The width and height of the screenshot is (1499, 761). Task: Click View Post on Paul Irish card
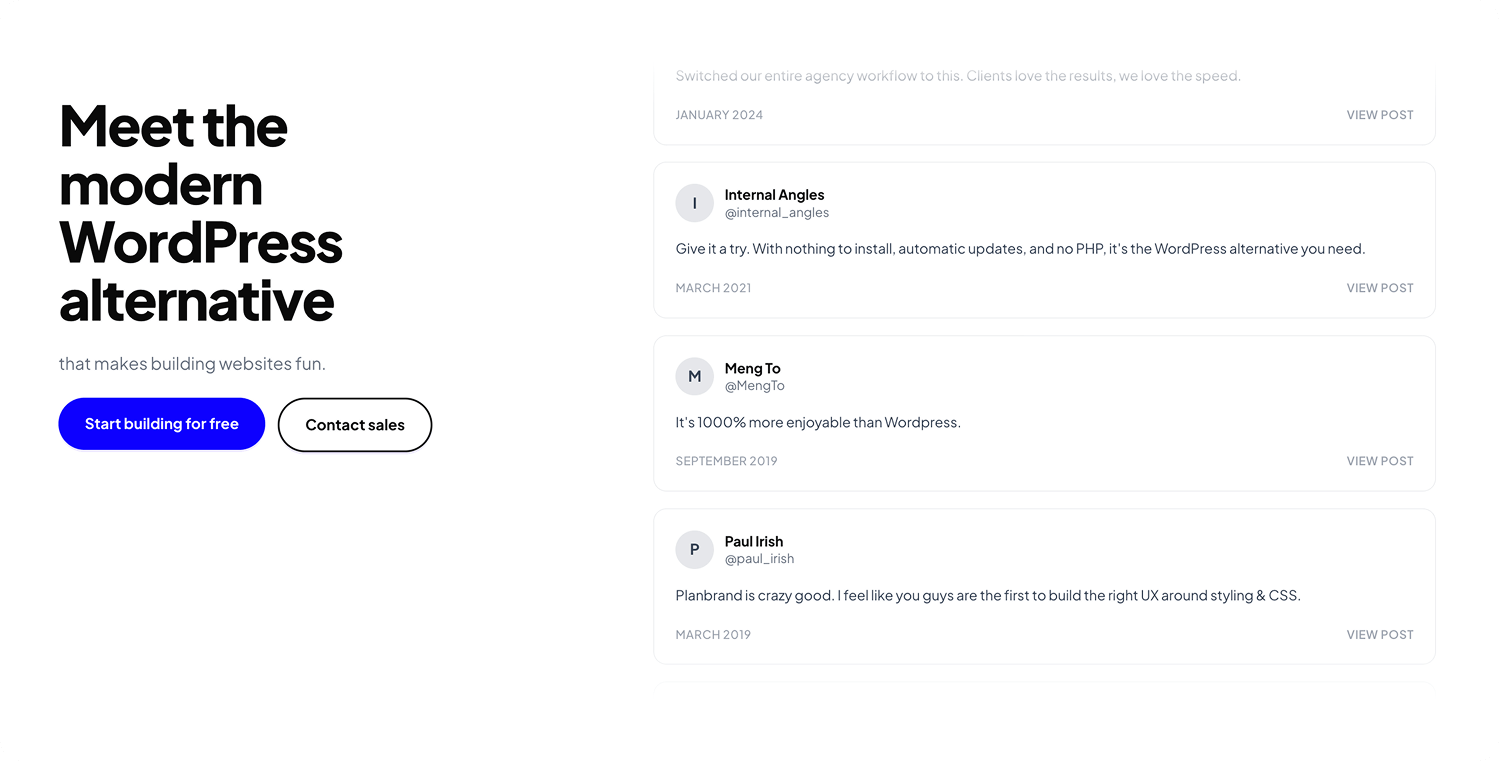click(x=1379, y=635)
